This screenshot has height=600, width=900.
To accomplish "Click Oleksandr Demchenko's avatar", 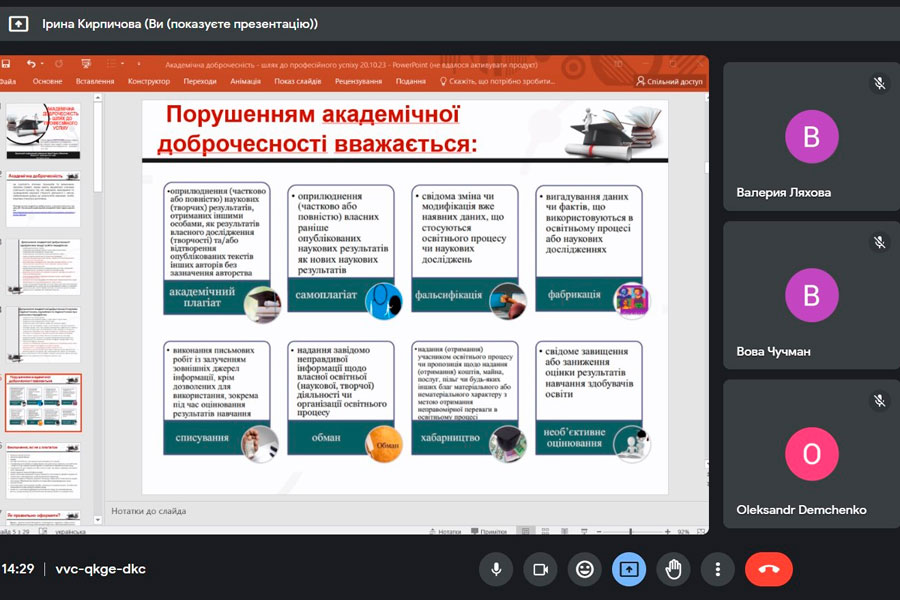I will click(x=811, y=454).
